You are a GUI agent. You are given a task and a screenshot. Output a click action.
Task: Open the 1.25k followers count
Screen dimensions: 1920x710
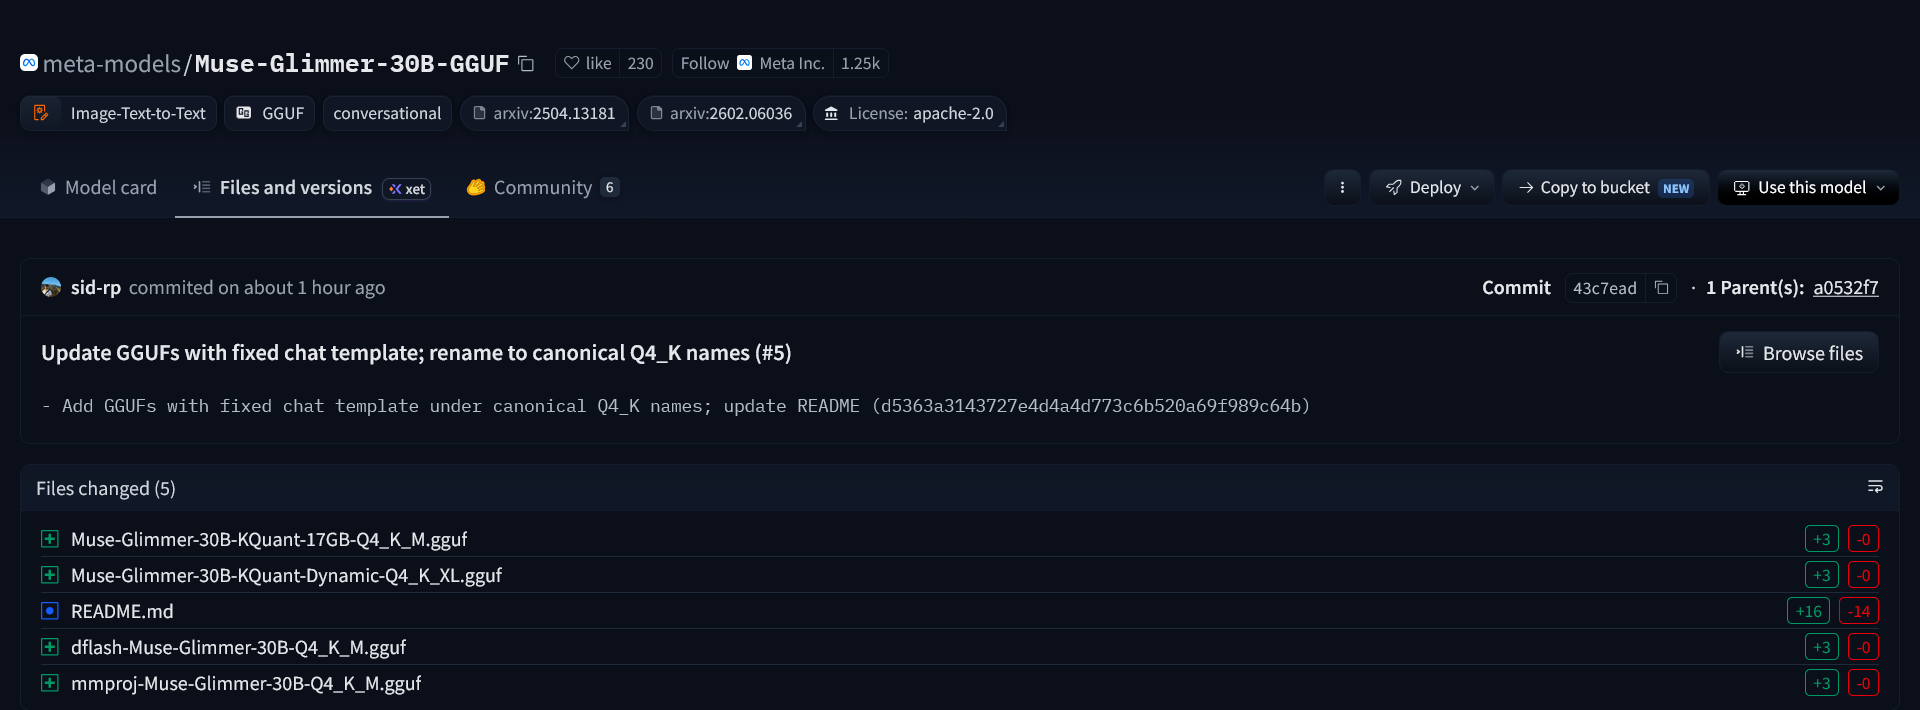pos(860,63)
